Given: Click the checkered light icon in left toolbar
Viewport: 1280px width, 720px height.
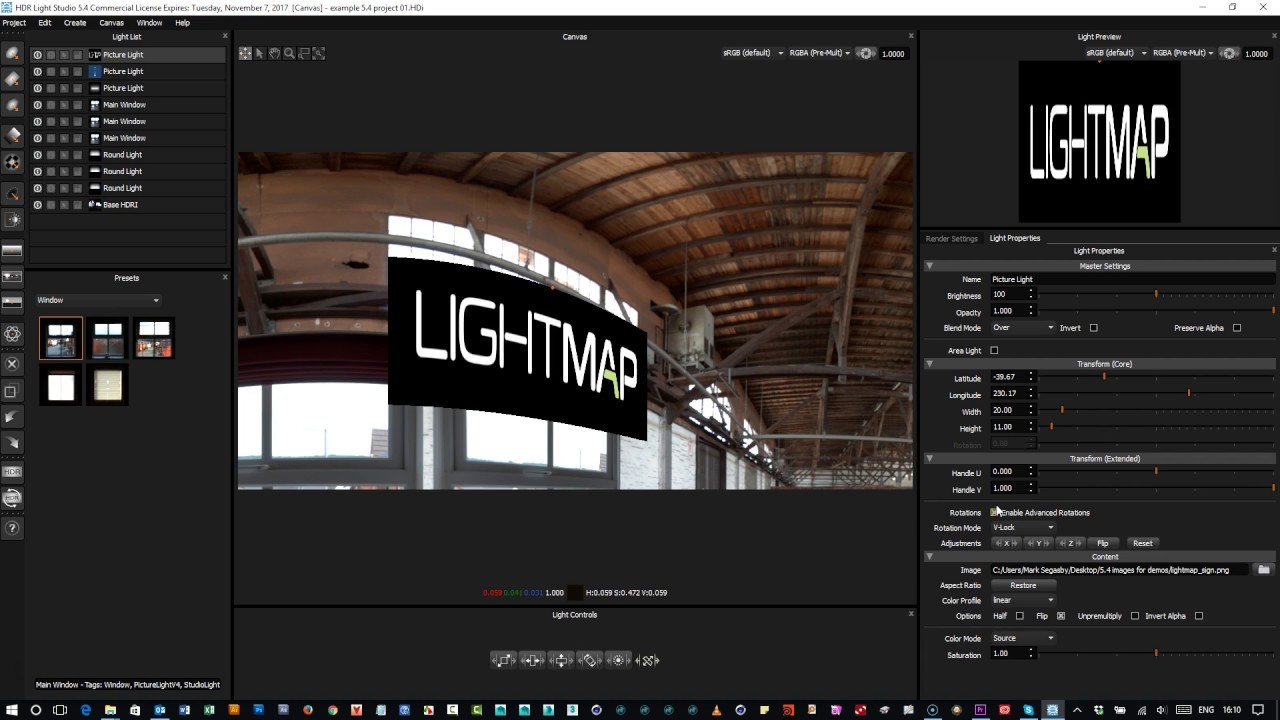Looking at the screenshot, I should (x=13, y=162).
